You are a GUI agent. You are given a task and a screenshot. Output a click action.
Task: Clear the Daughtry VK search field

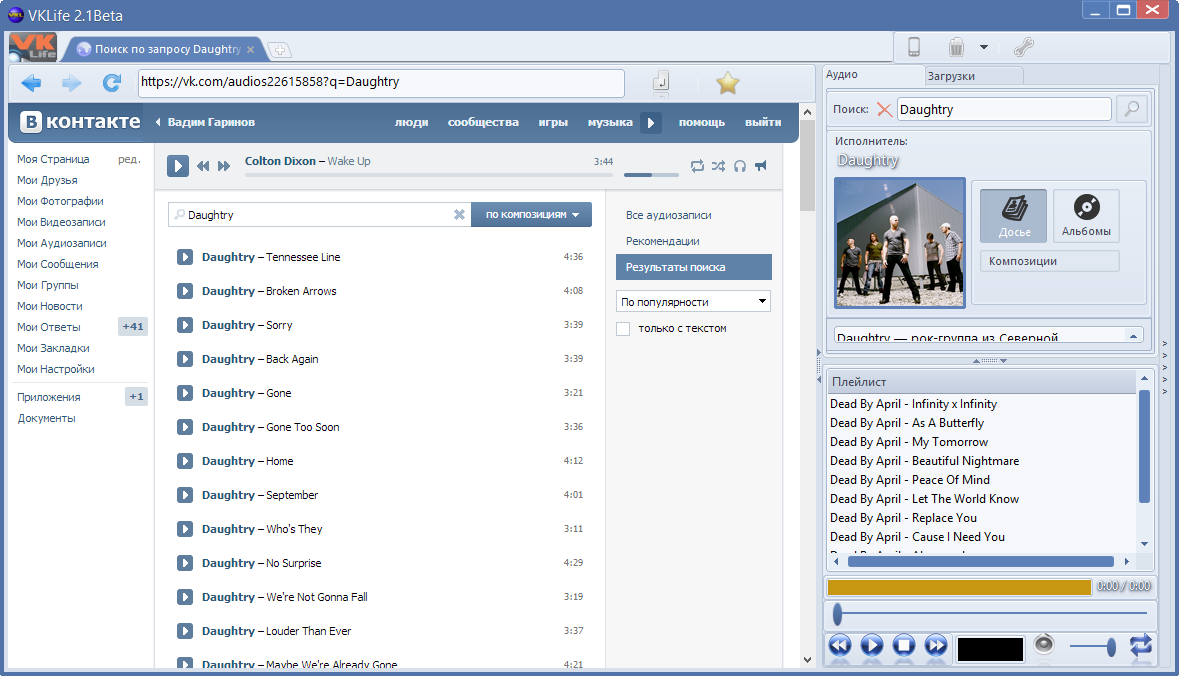[459, 214]
